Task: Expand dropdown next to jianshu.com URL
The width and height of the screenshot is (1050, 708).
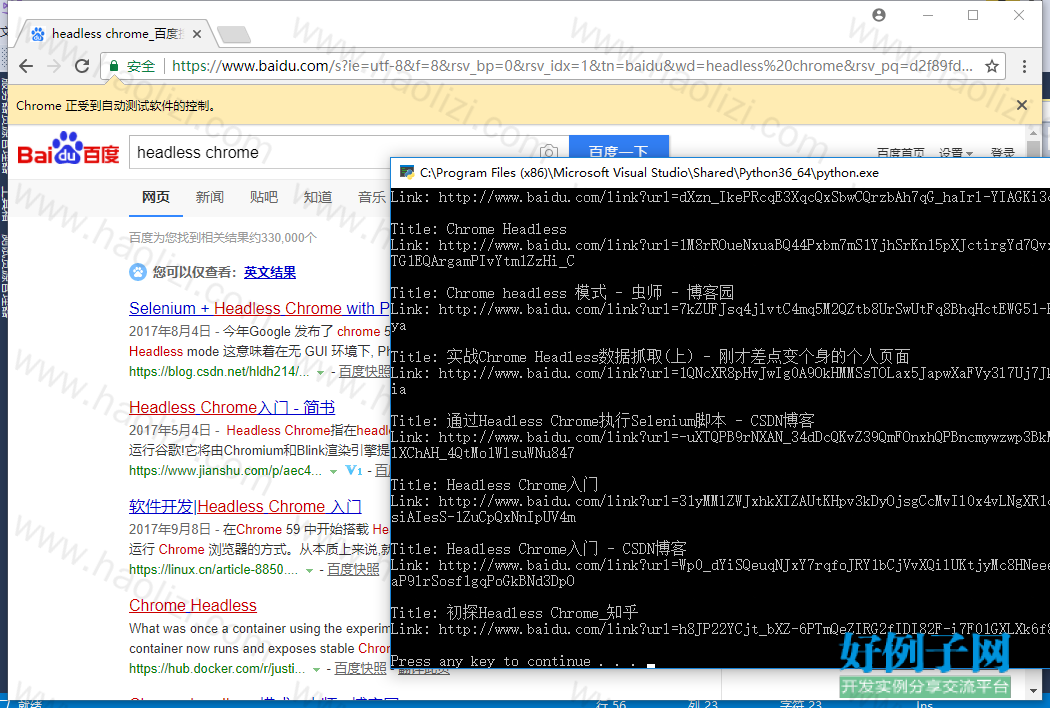Action: point(333,472)
